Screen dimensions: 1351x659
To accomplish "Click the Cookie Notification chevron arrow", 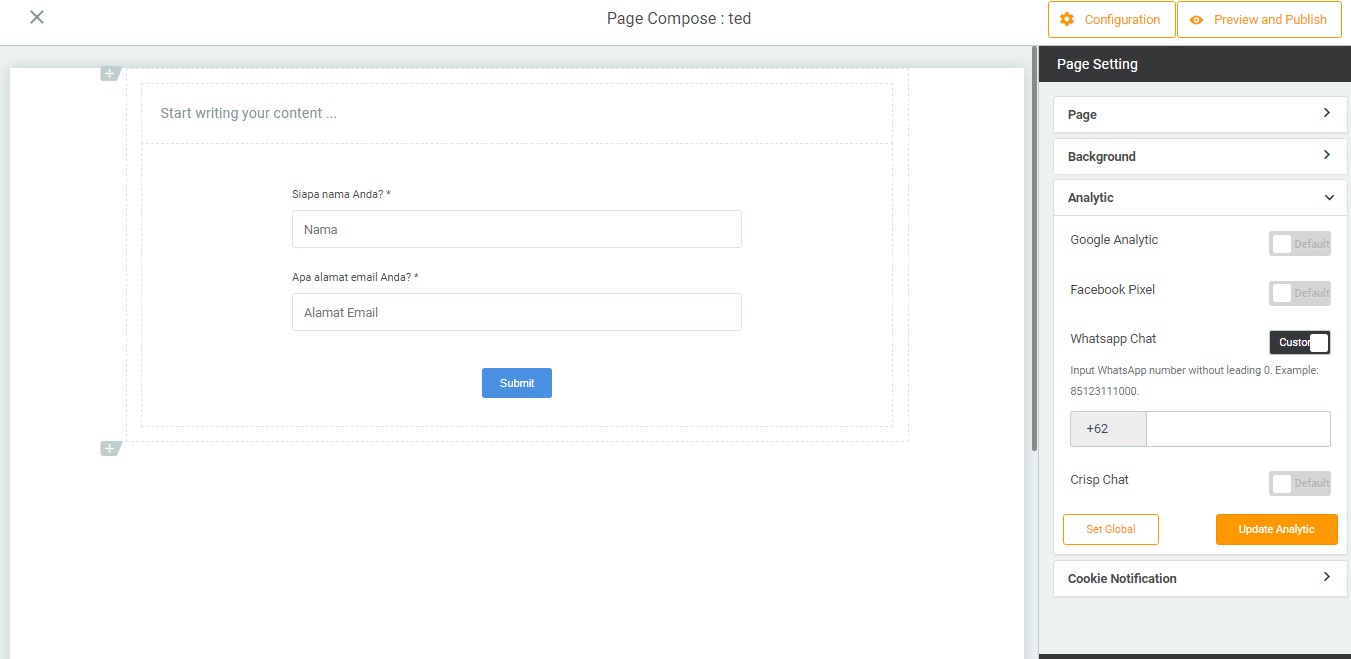I will 1327,577.
